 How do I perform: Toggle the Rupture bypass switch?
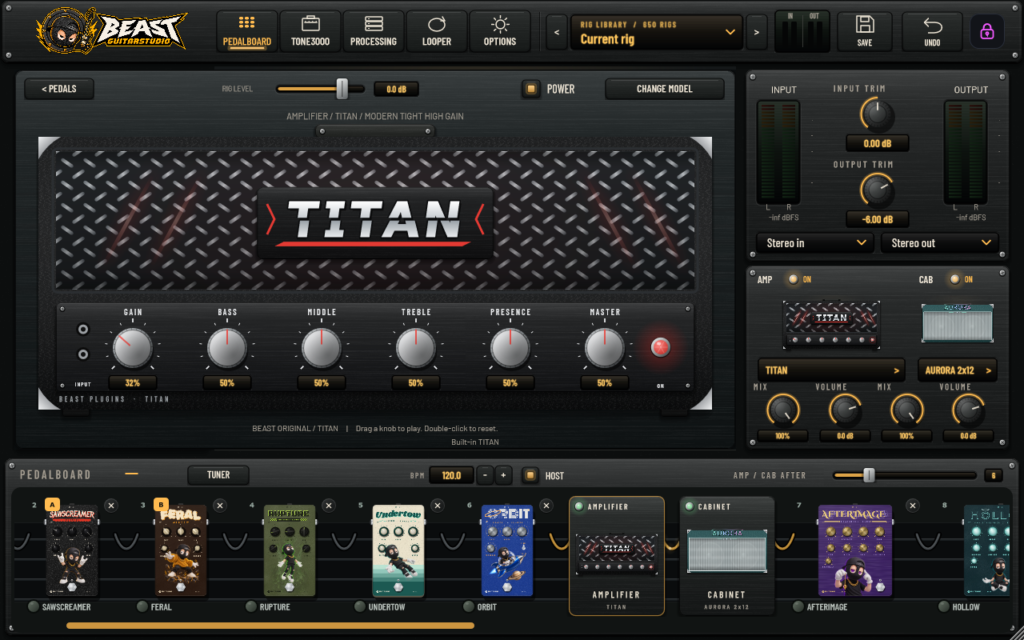(251, 607)
